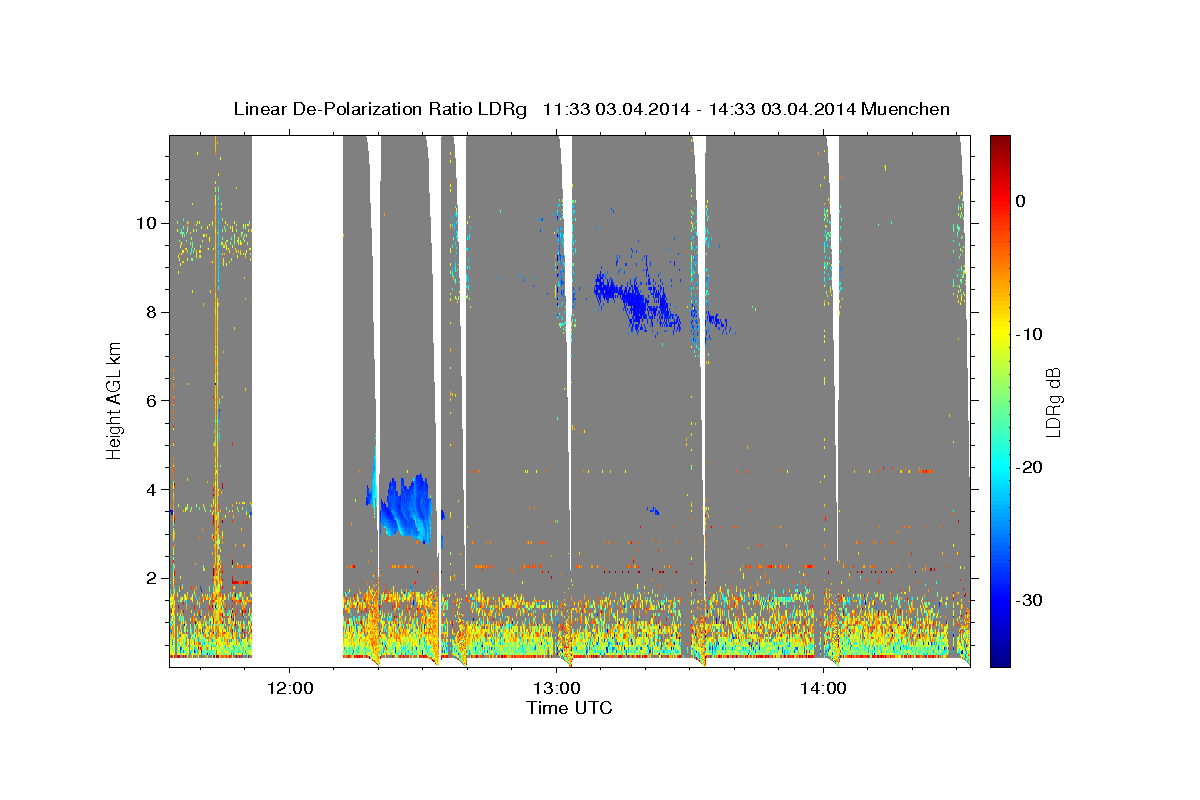Click the '13:00' time tick label
This screenshot has width=1200, height=800.
click(x=557, y=688)
